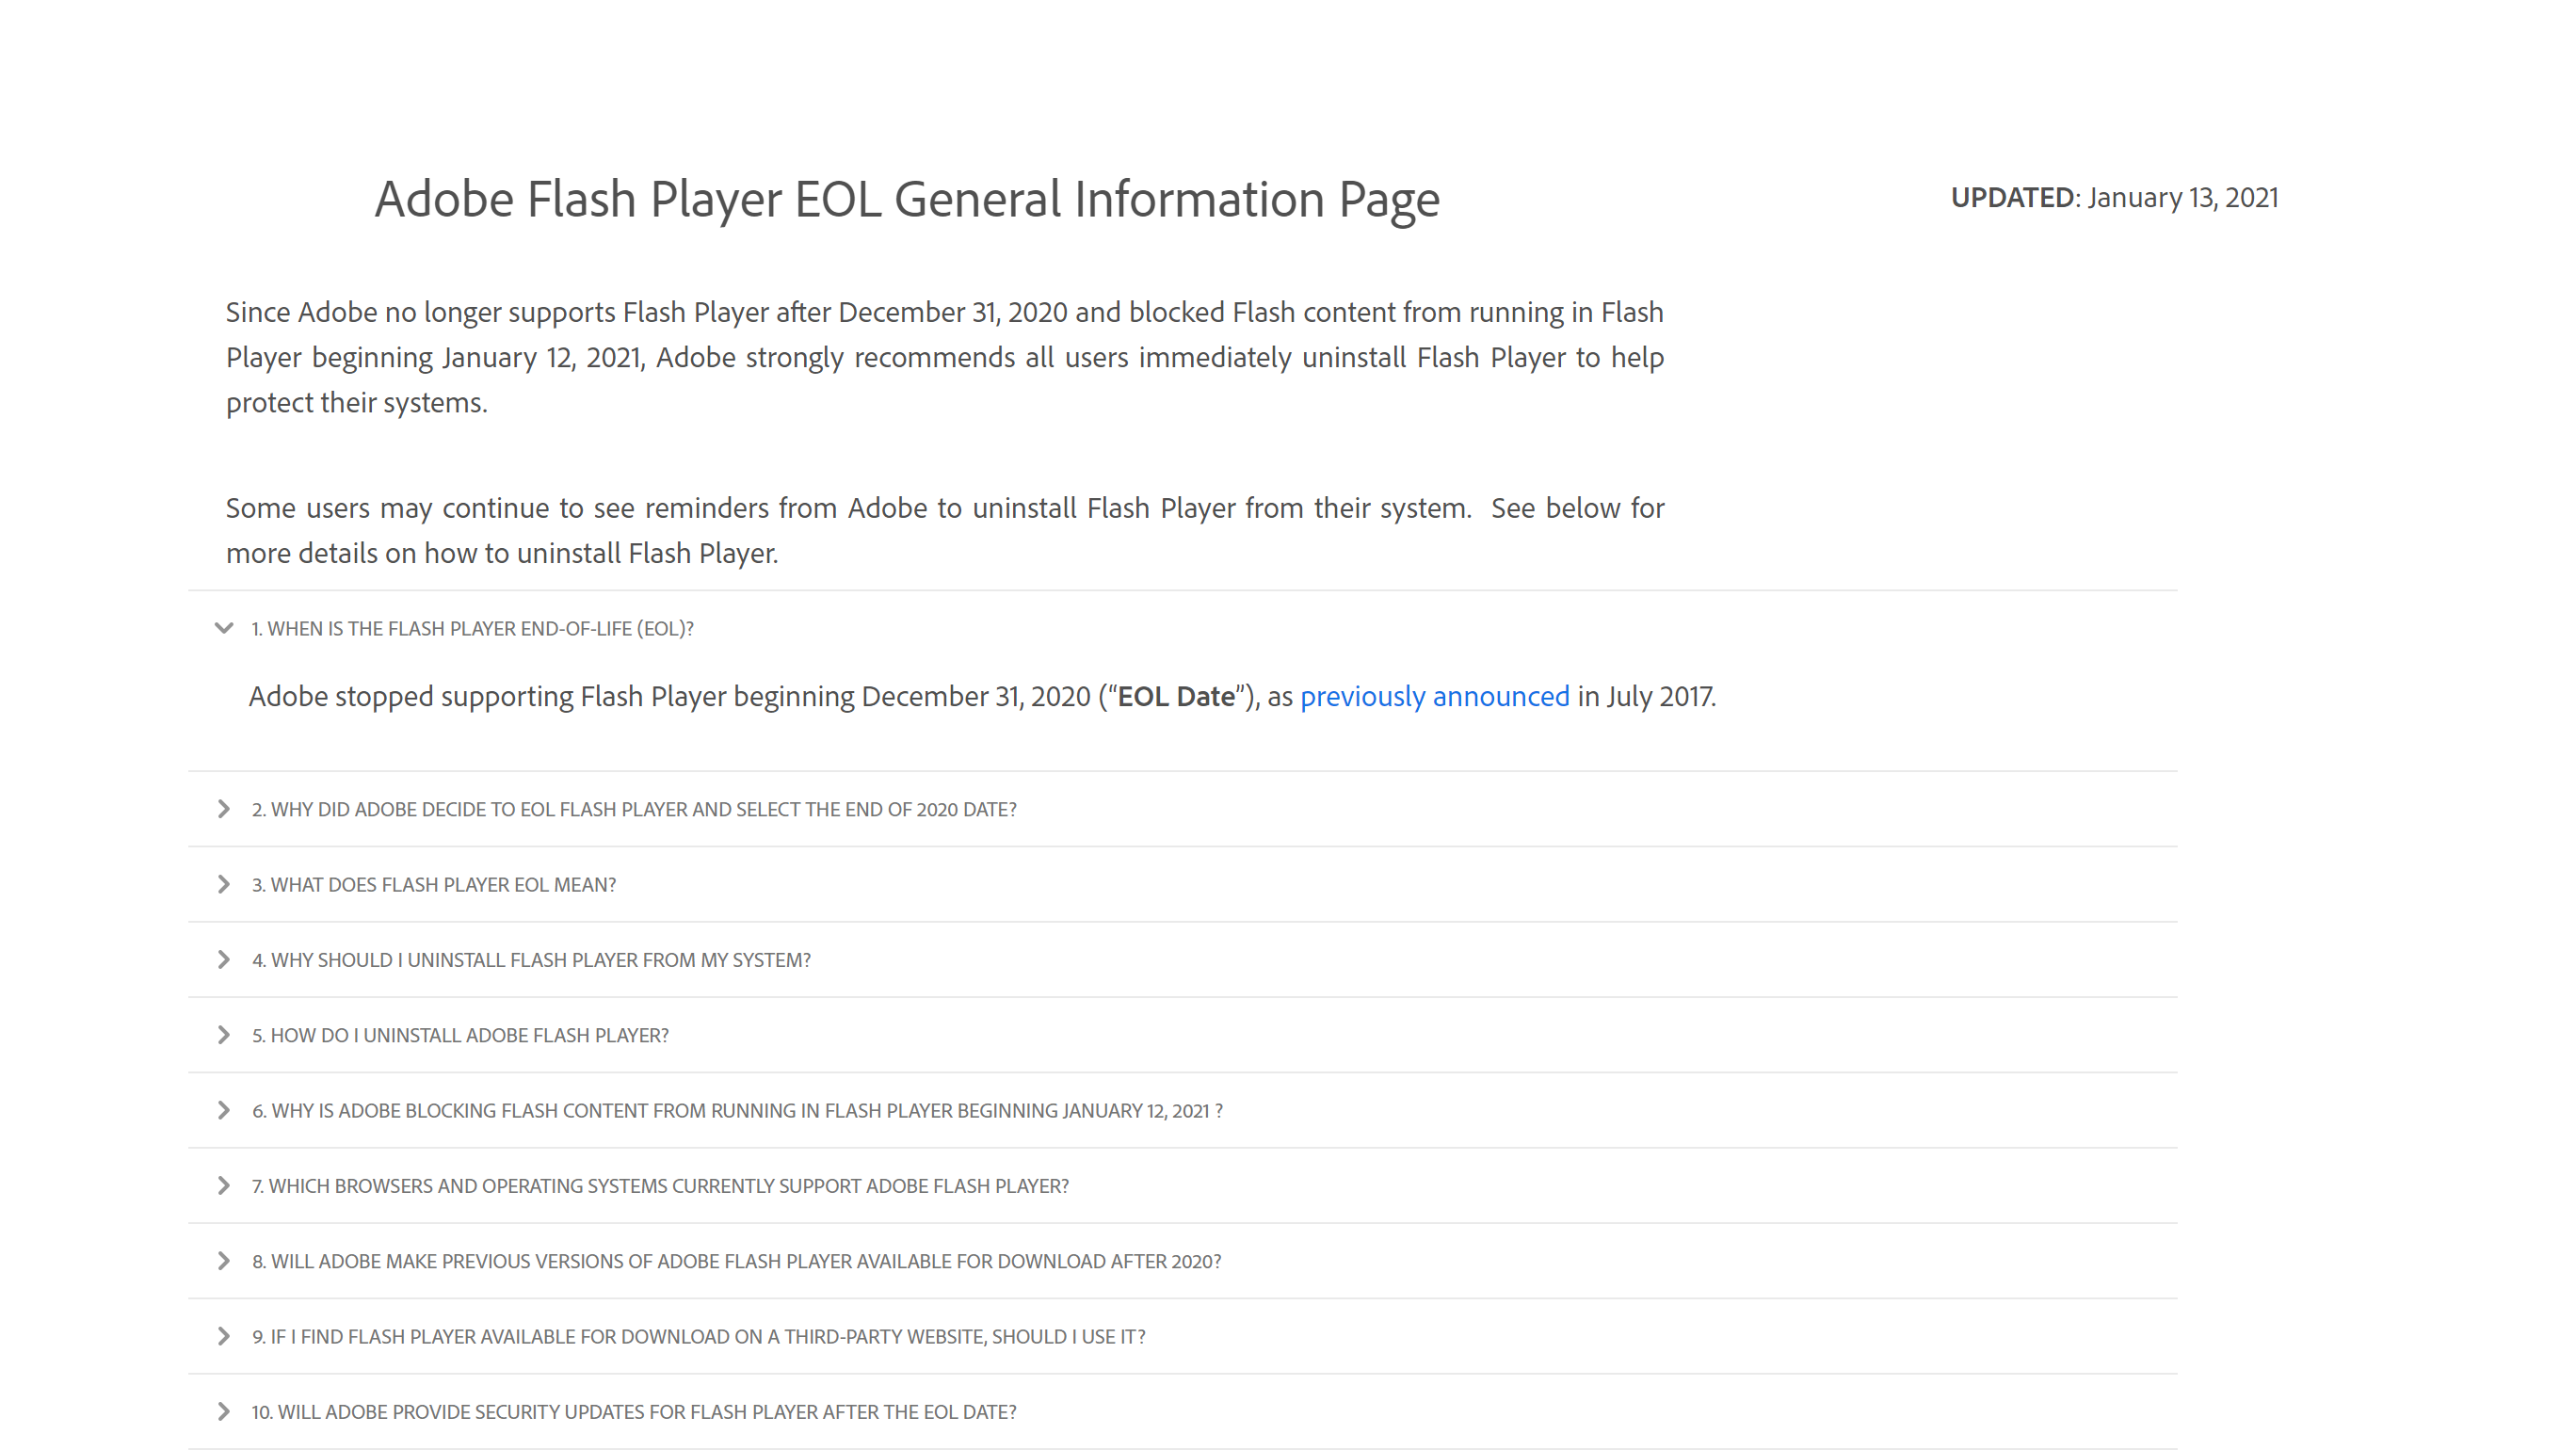Image resolution: width=2576 pixels, height=1450 pixels.
Task: Click chevron icon for question 8
Action: pos(224,1261)
